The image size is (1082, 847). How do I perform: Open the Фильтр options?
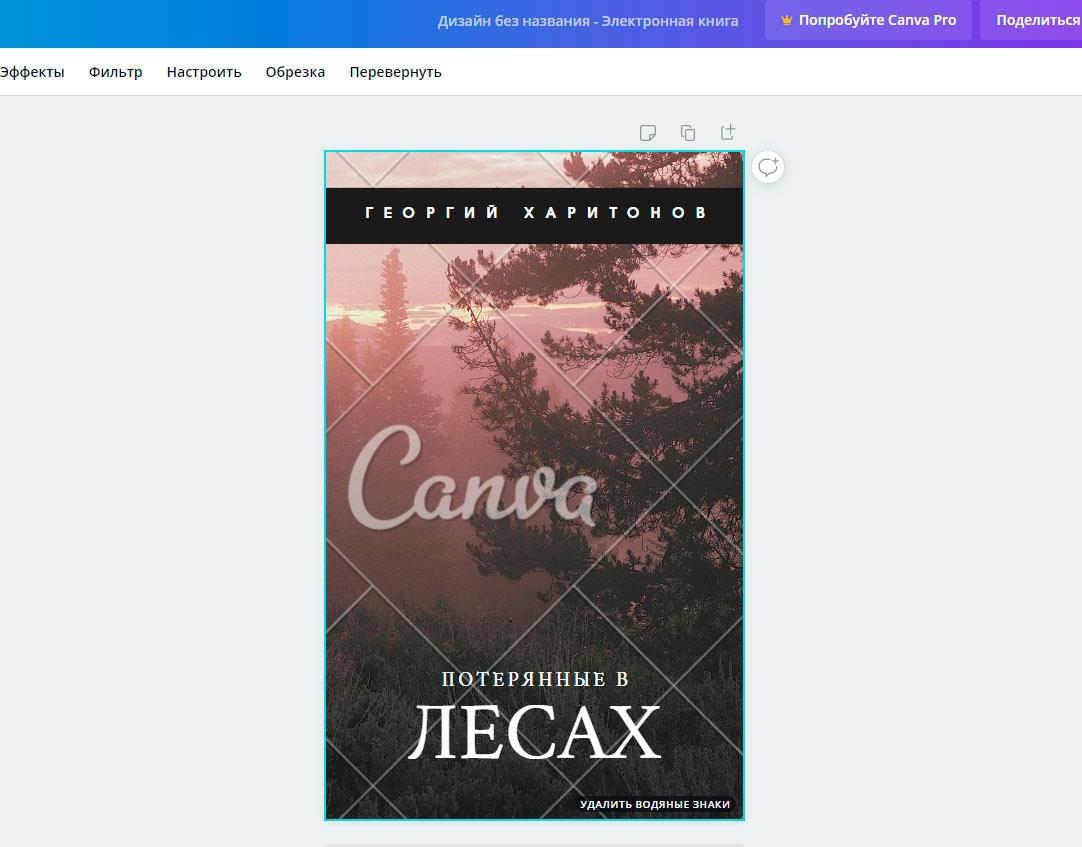point(115,72)
